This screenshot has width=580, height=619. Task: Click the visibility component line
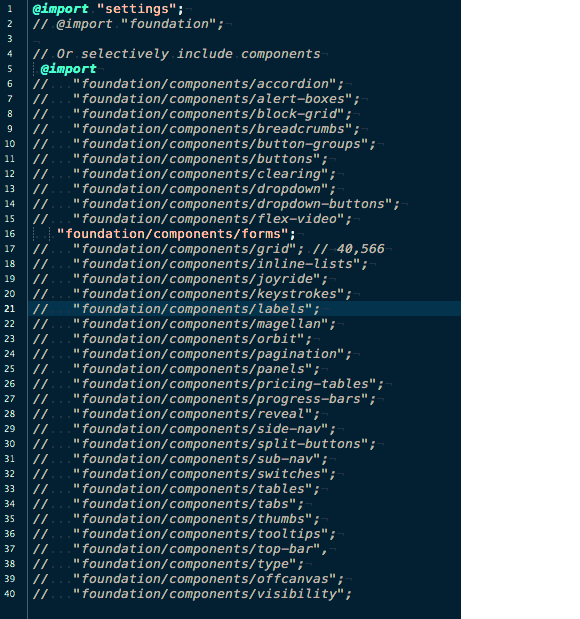pos(193,594)
